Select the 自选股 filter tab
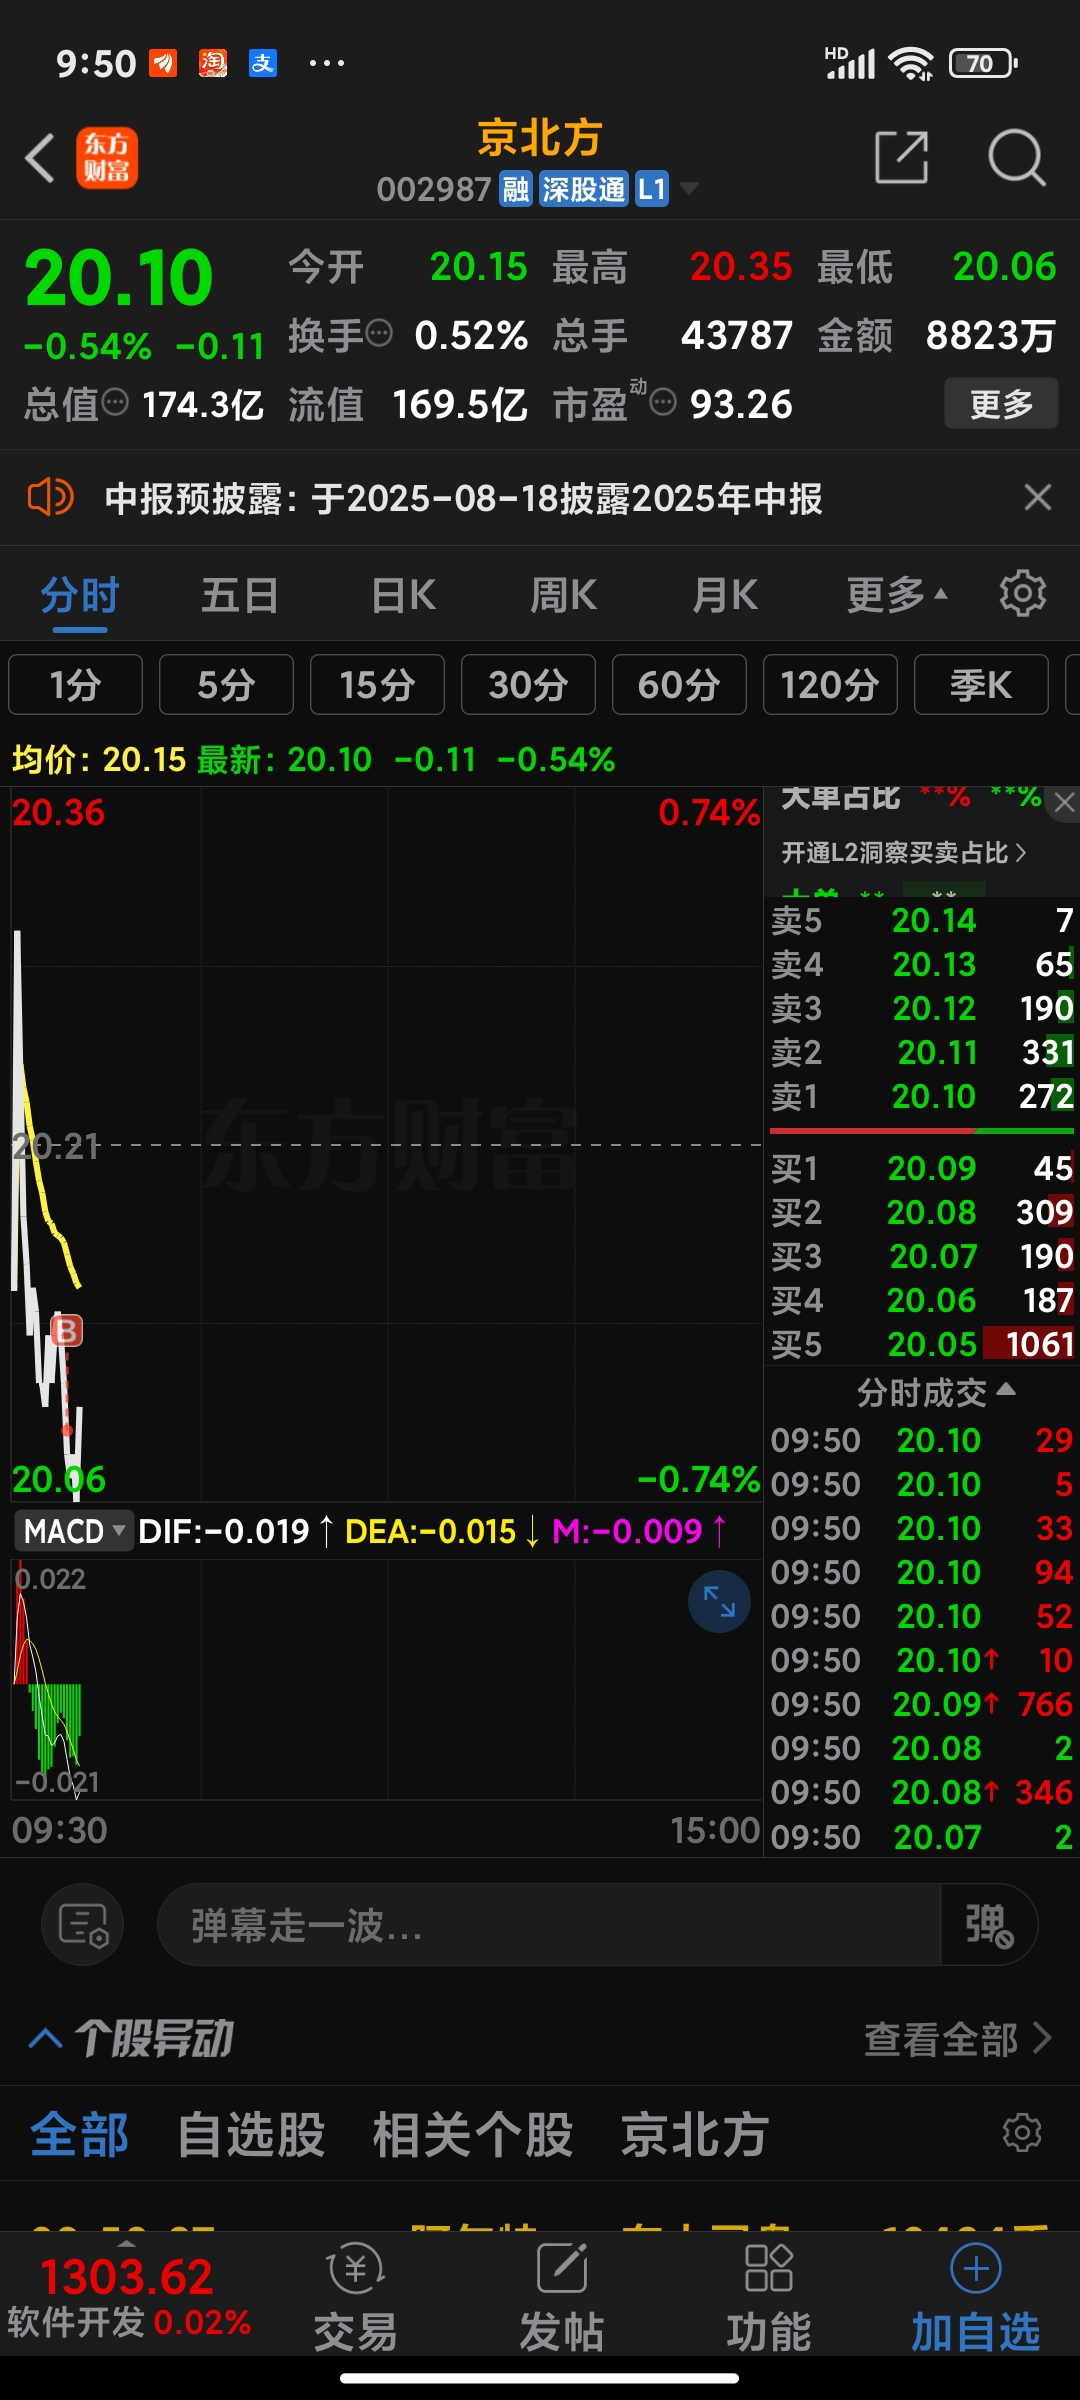The height and width of the screenshot is (2400, 1080). point(251,2134)
